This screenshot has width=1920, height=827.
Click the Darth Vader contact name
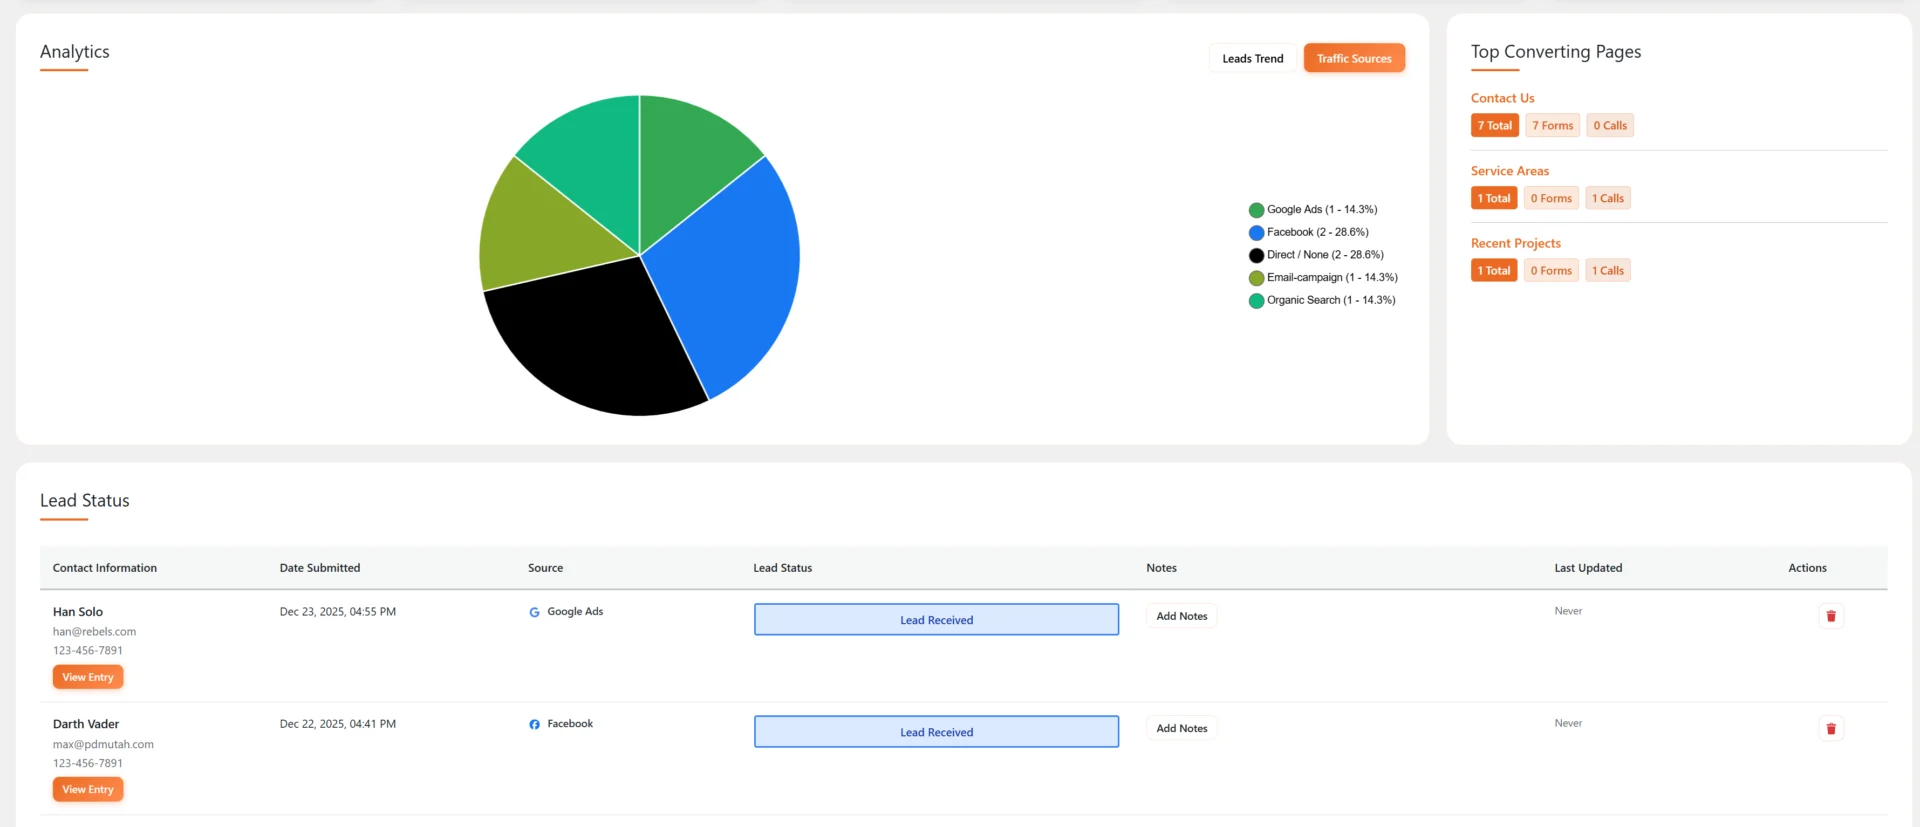point(86,724)
